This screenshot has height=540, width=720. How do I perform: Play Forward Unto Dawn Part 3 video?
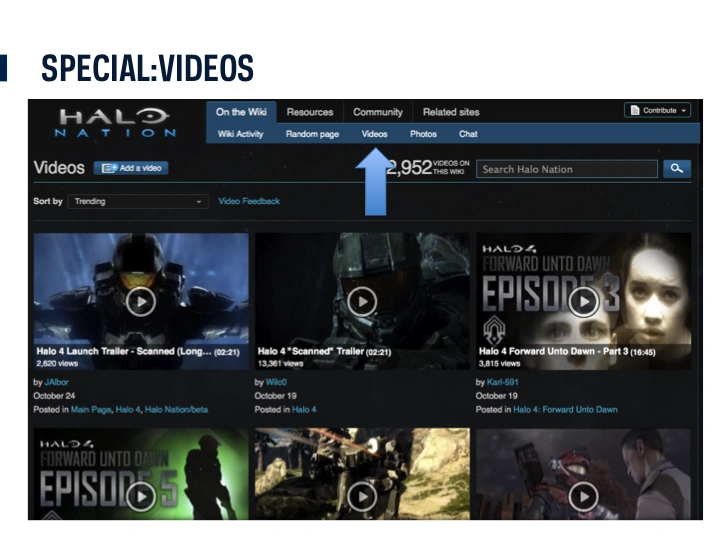tap(582, 301)
